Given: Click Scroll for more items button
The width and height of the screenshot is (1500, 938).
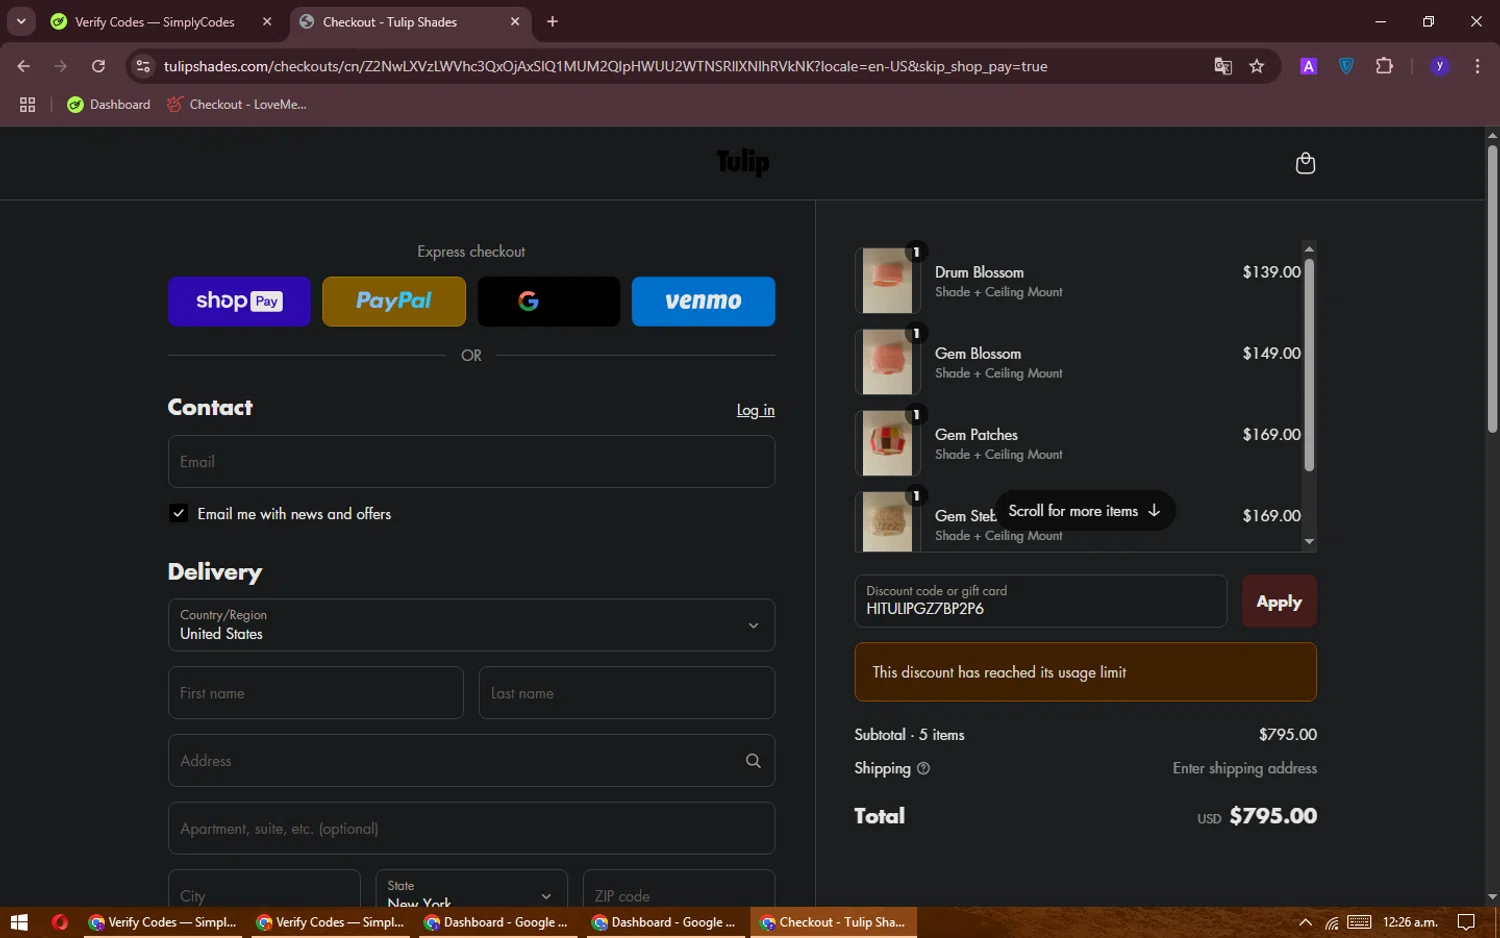Looking at the screenshot, I should point(1085,511).
